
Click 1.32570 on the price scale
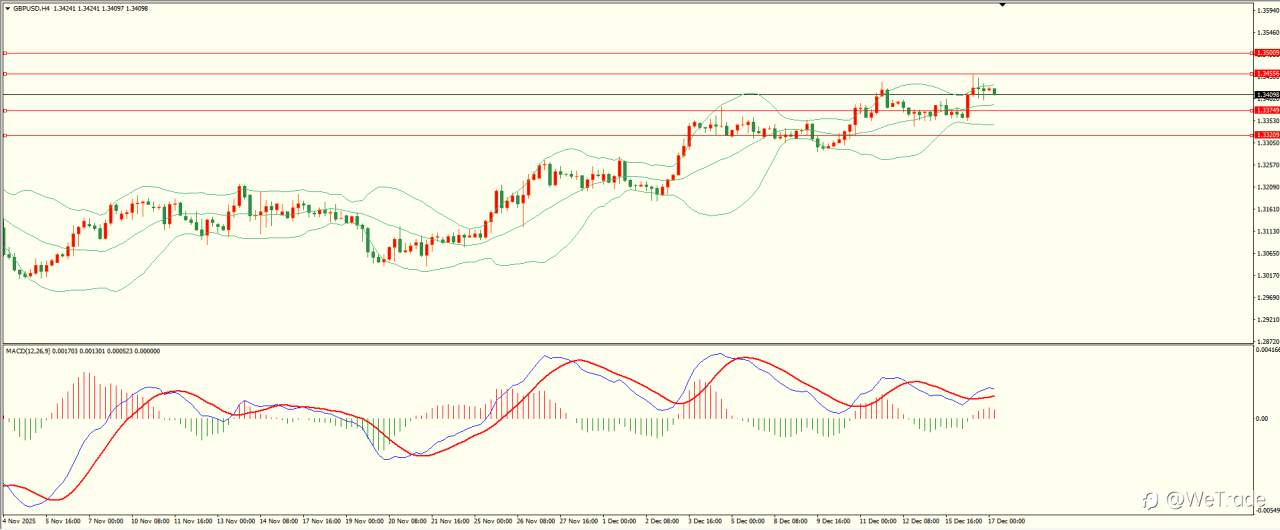(1267, 165)
